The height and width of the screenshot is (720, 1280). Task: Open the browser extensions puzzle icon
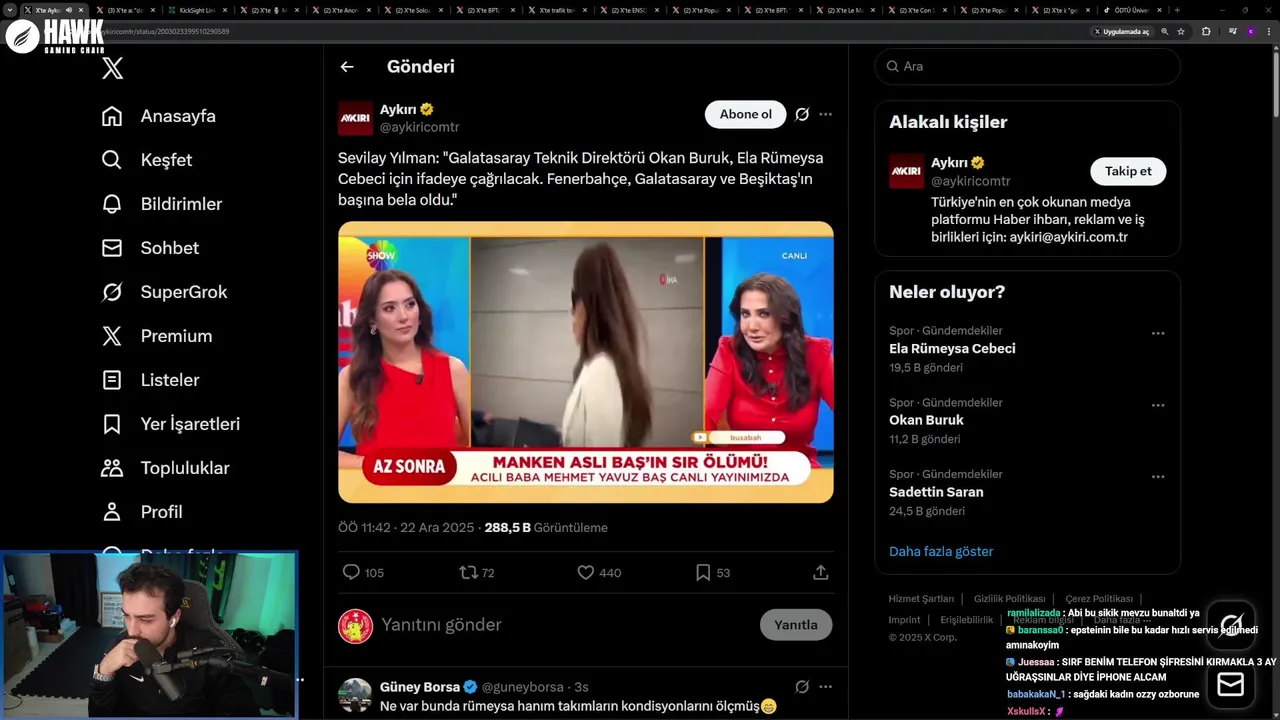pyautogui.click(x=1206, y=32)
